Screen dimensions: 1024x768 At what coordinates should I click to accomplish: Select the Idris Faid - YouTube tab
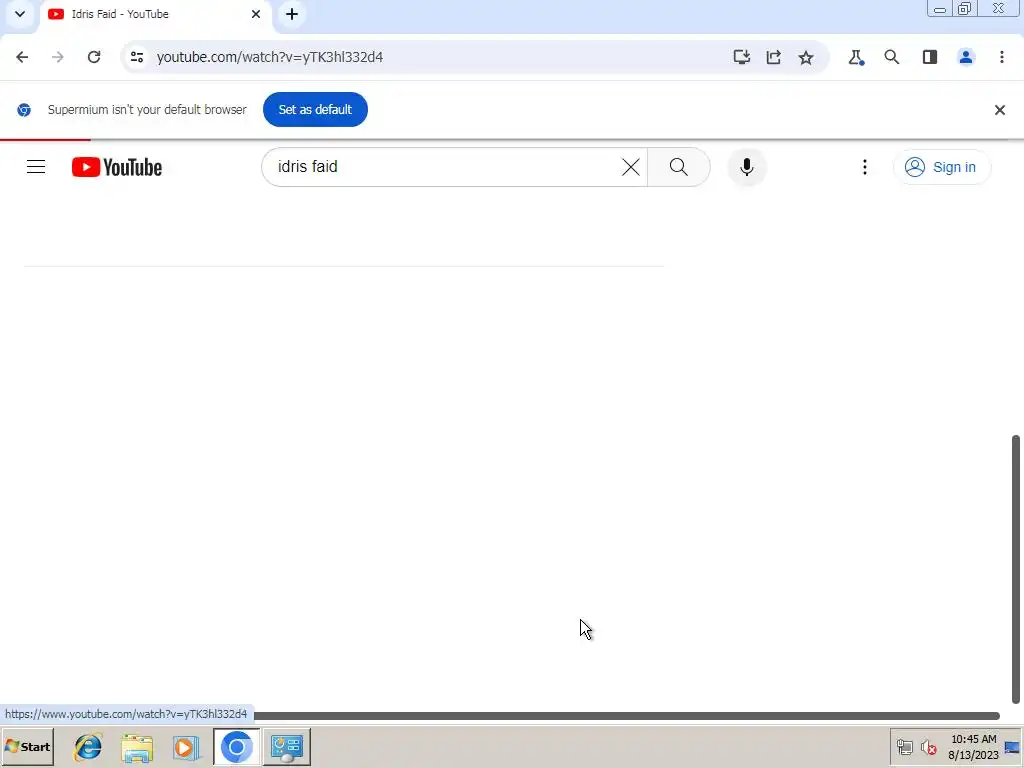[x=154, y=14]
